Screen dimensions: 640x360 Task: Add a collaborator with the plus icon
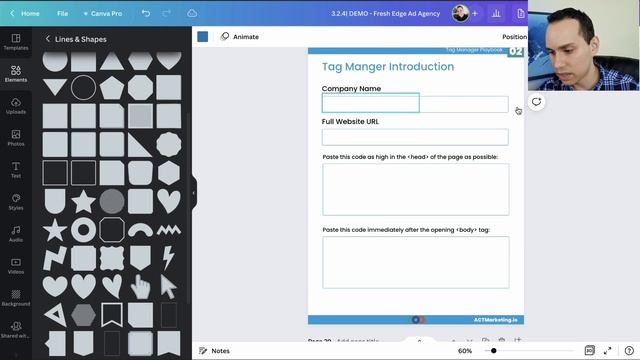475,13
